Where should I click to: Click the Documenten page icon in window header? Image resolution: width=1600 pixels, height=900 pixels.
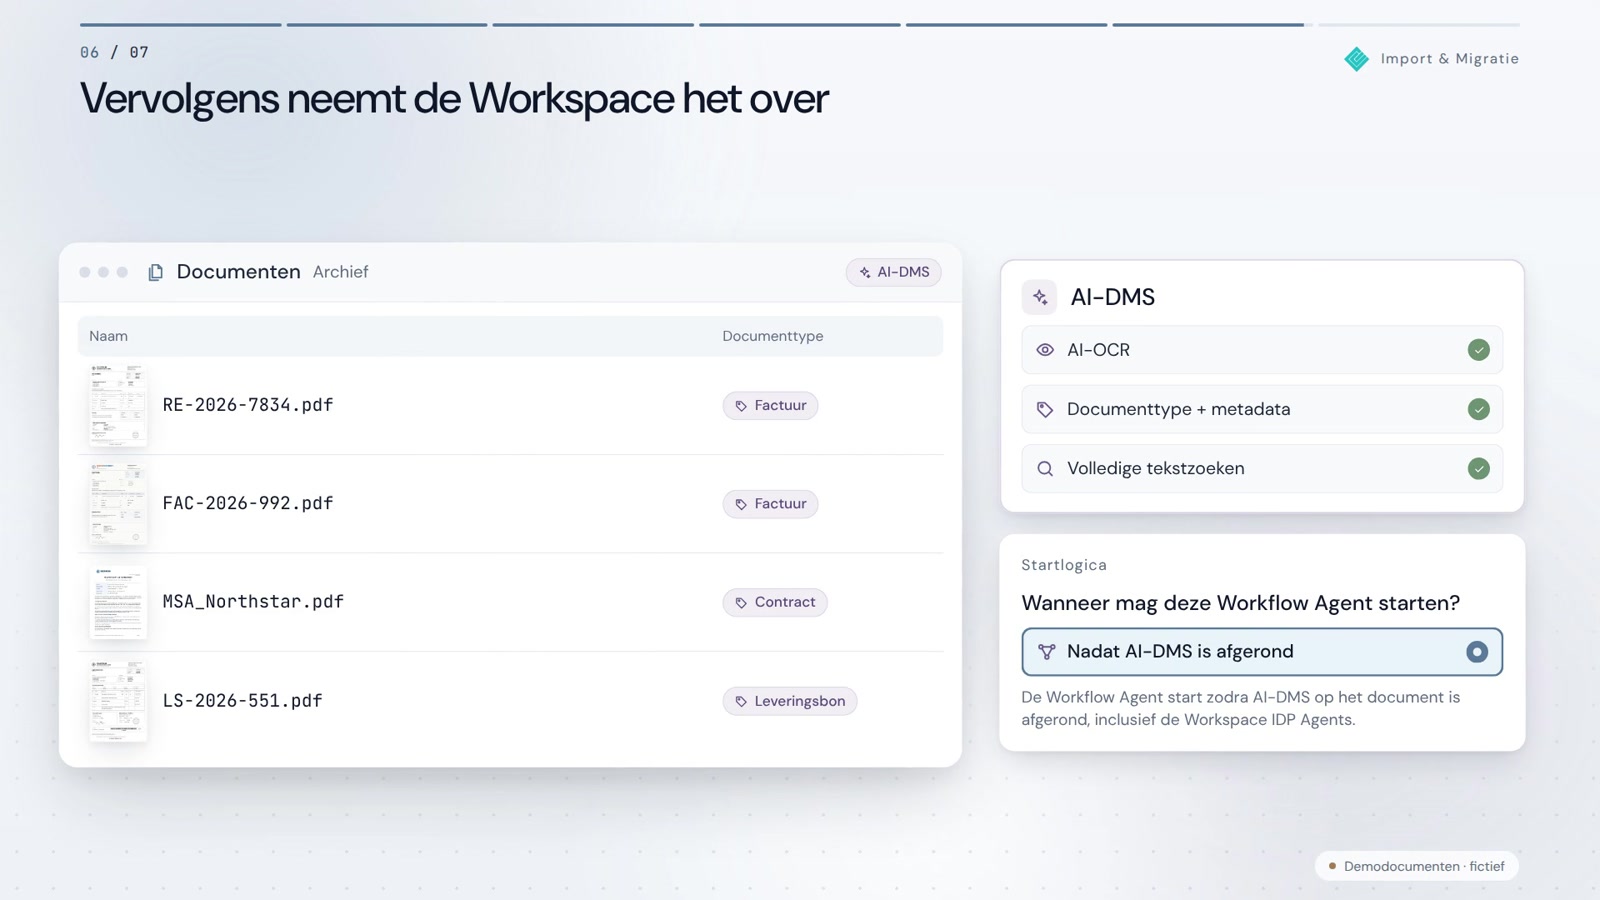pos(155,272)
